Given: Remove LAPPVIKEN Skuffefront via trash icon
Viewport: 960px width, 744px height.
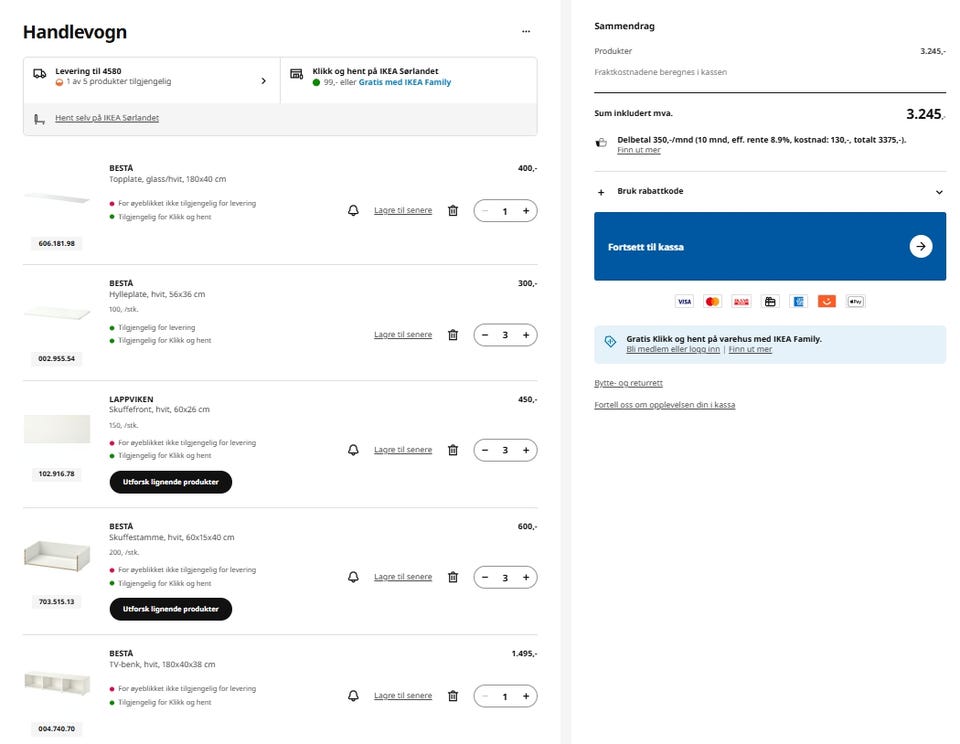Looking at the screenshot, I should 453,450.
